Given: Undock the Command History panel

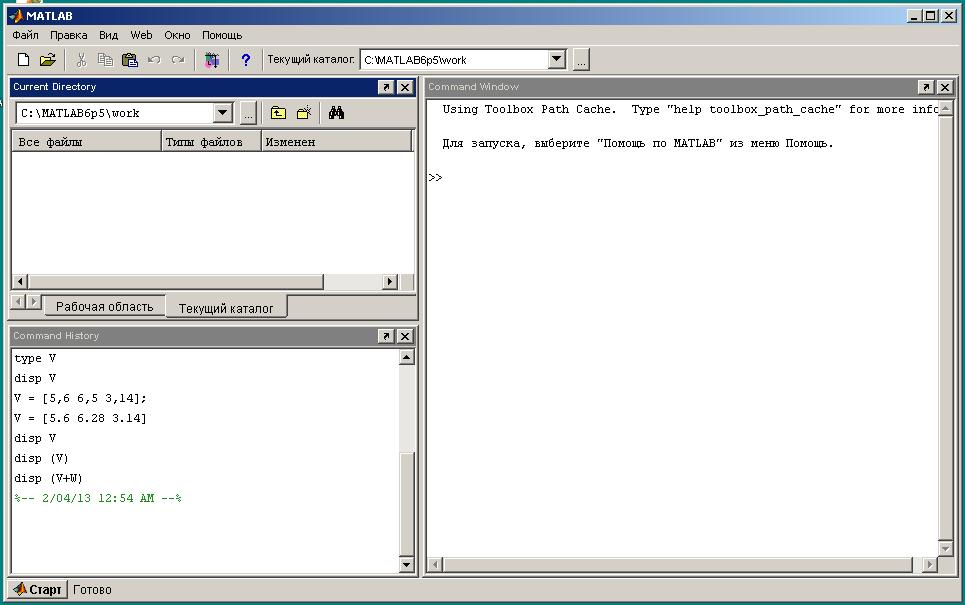Looking at the screenshot, I should pos(386,336).
